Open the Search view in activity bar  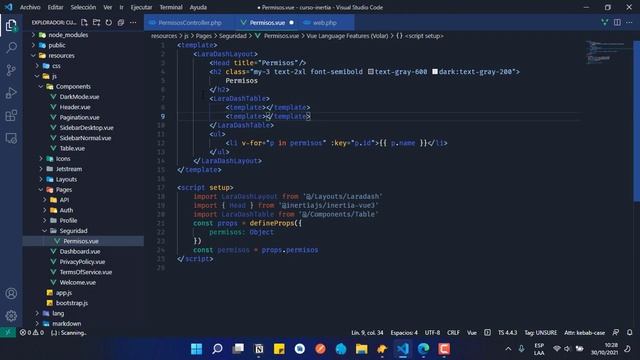(x=11, y=48)
